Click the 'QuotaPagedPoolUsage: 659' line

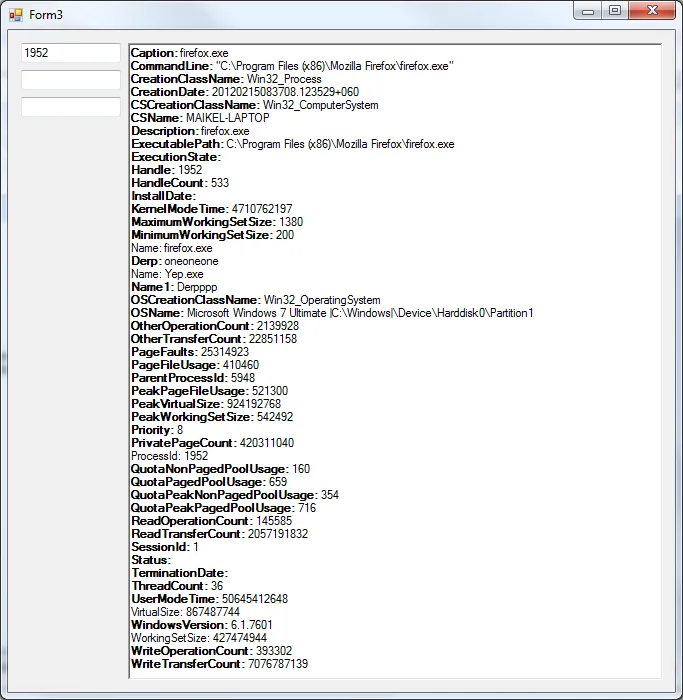point(209,482)
